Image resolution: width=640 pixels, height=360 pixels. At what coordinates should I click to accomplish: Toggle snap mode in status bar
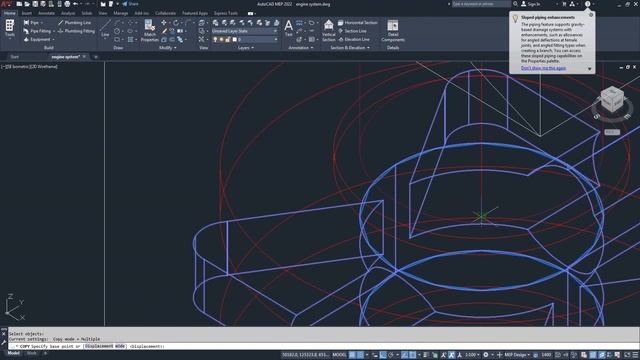click(360, 355)
